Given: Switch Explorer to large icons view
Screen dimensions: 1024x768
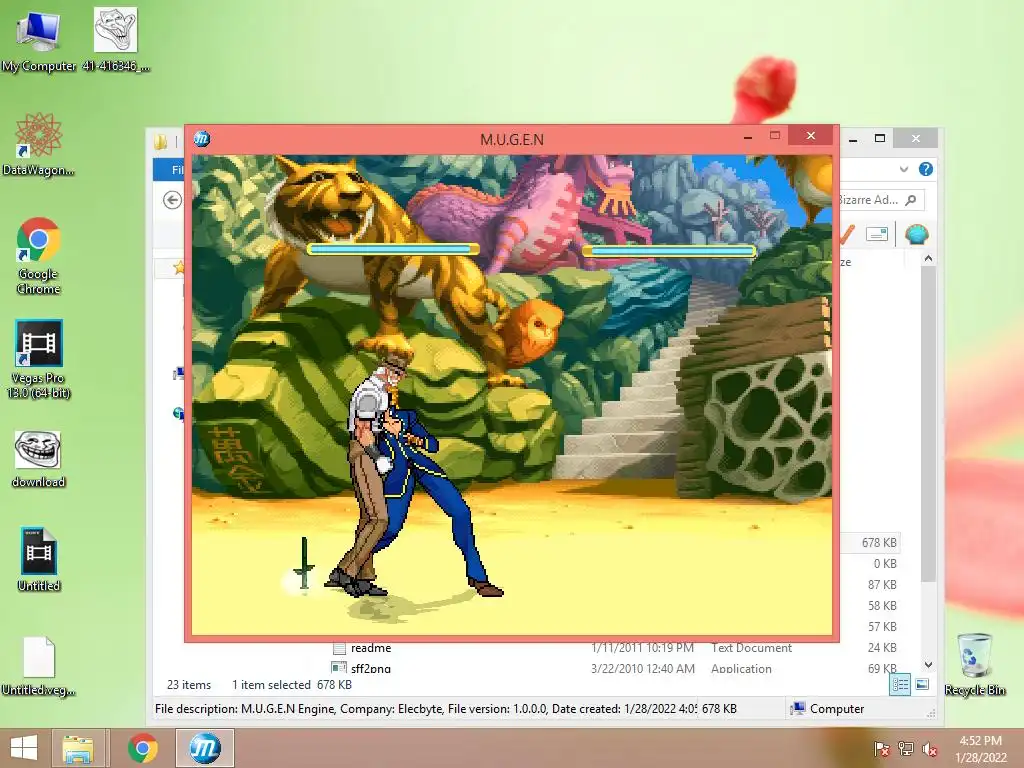Looking at the screenshot, I should tap(922, 684).
